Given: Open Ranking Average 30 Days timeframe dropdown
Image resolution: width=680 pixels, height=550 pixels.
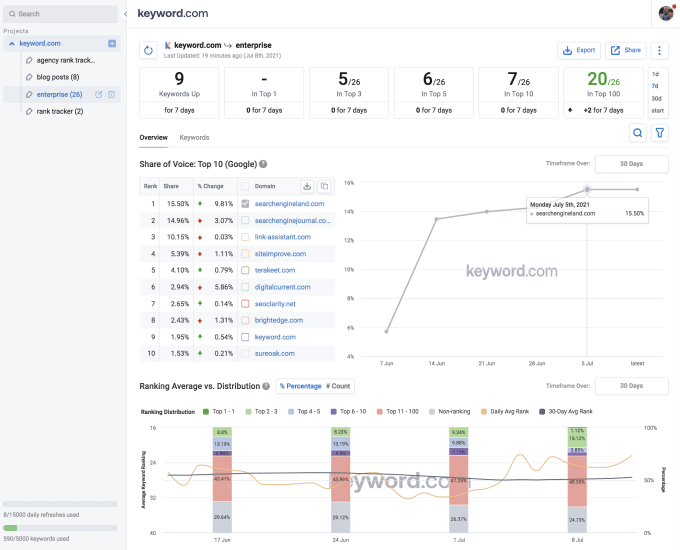Looking at the screenshot, I should tap(631, 385).
